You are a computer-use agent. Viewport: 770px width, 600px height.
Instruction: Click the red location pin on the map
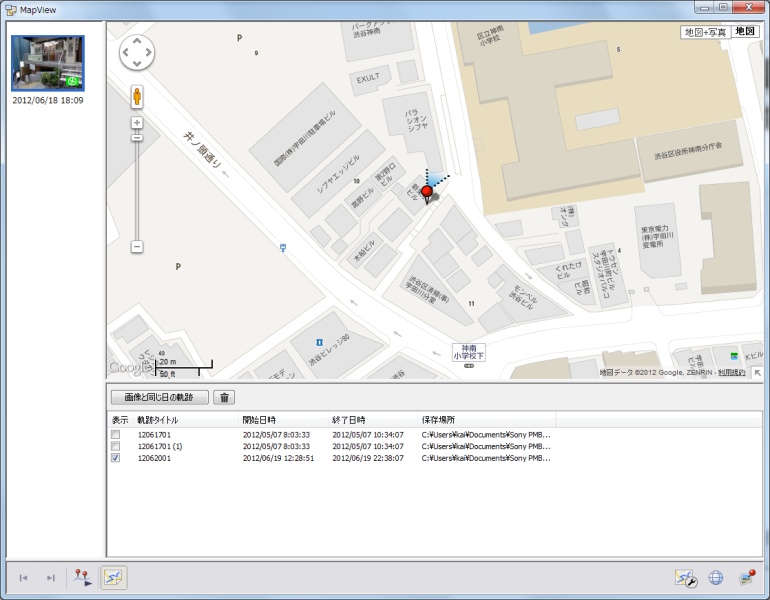(x=427, y=193)
